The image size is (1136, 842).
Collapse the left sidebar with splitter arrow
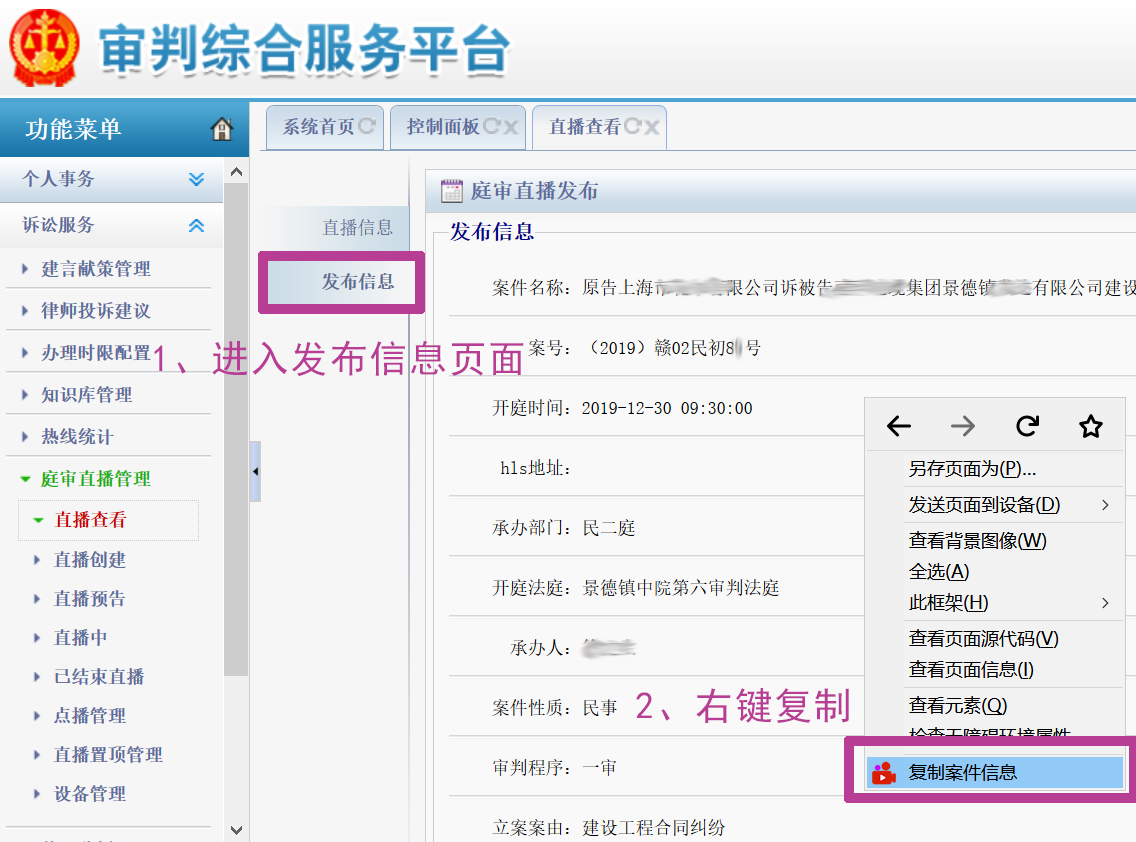(x=255, y=471)
